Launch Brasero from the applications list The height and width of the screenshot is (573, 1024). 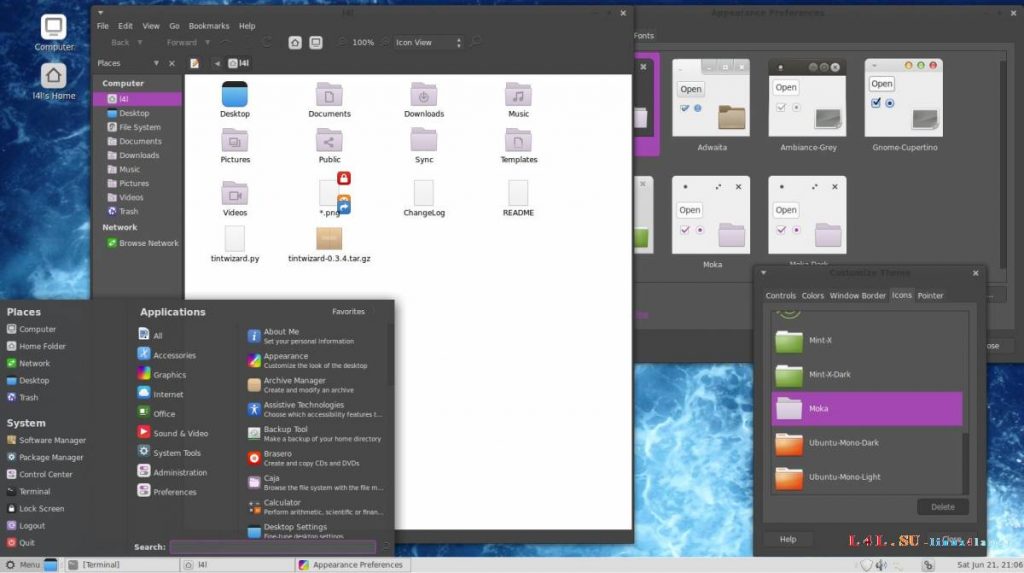tap(315, 458)
